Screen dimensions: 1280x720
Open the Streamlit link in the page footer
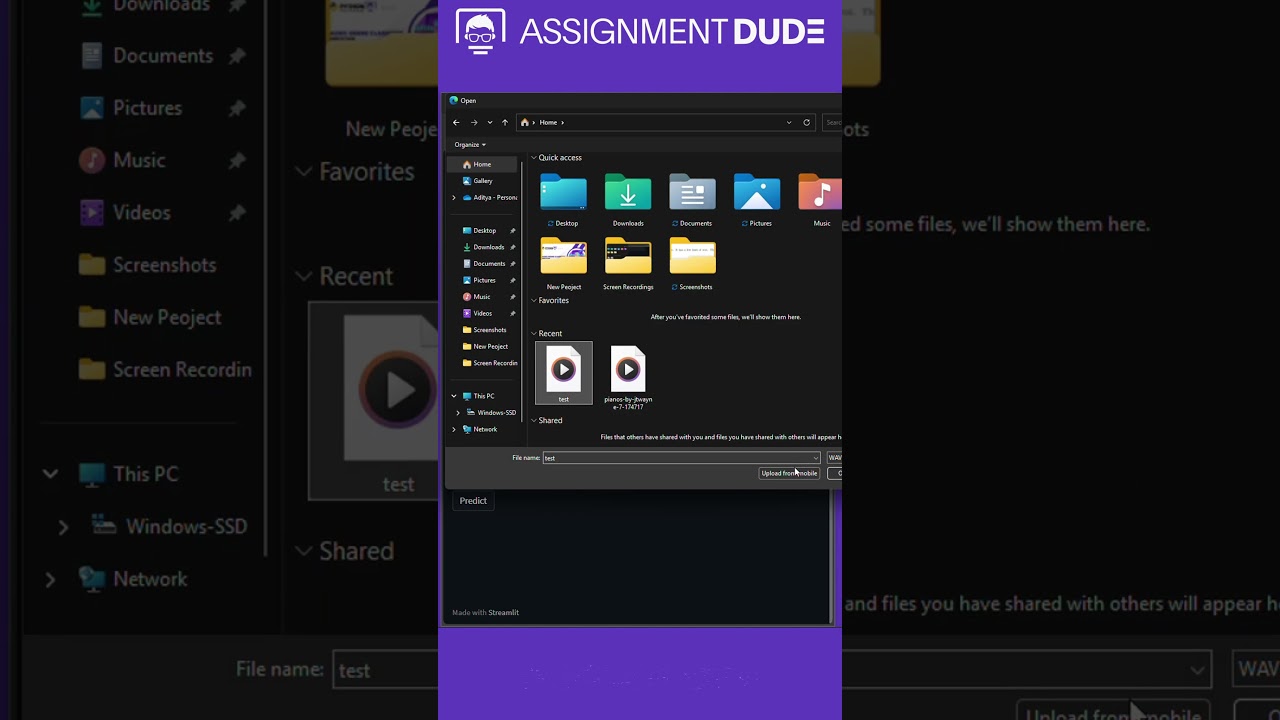(x=504, y=612)
